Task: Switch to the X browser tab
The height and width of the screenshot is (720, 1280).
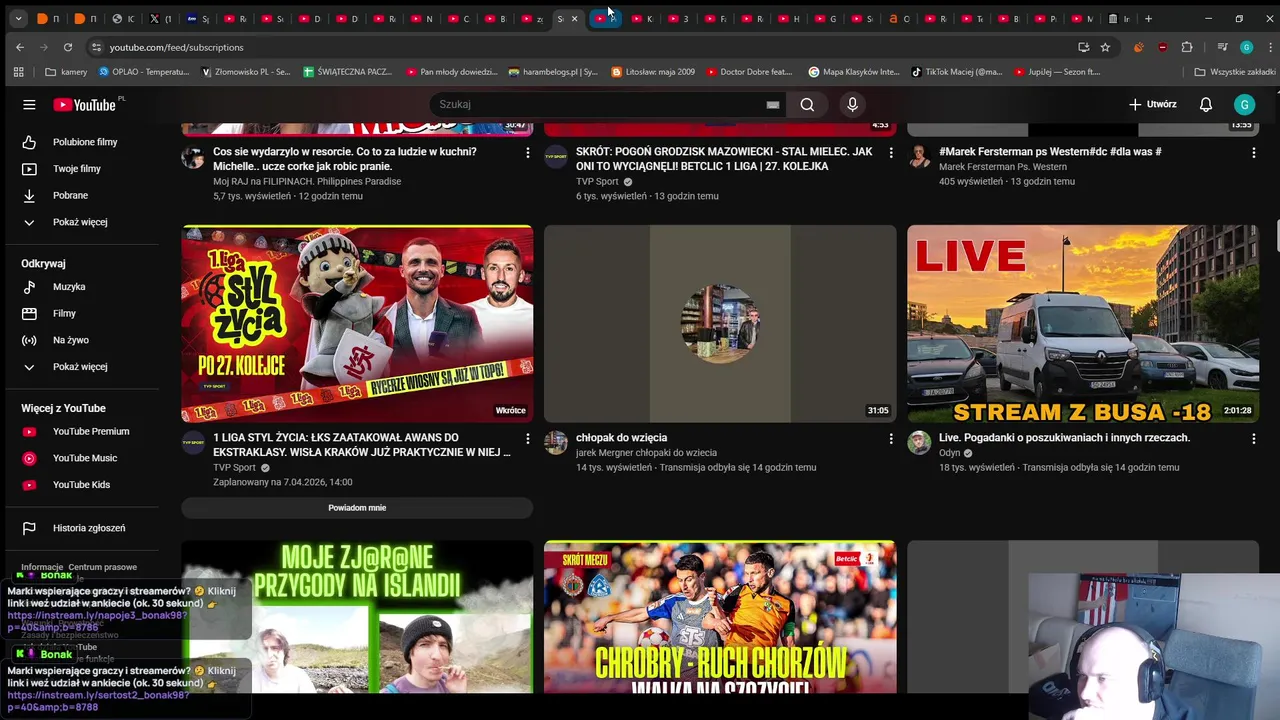Action: (159, 19)
